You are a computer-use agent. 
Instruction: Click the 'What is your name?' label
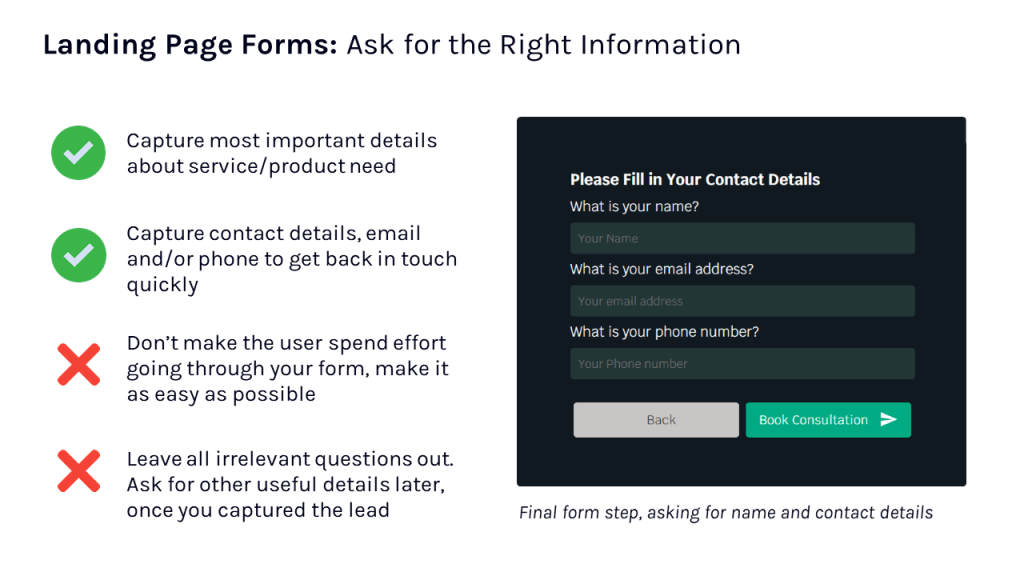[x=634, y=207]
